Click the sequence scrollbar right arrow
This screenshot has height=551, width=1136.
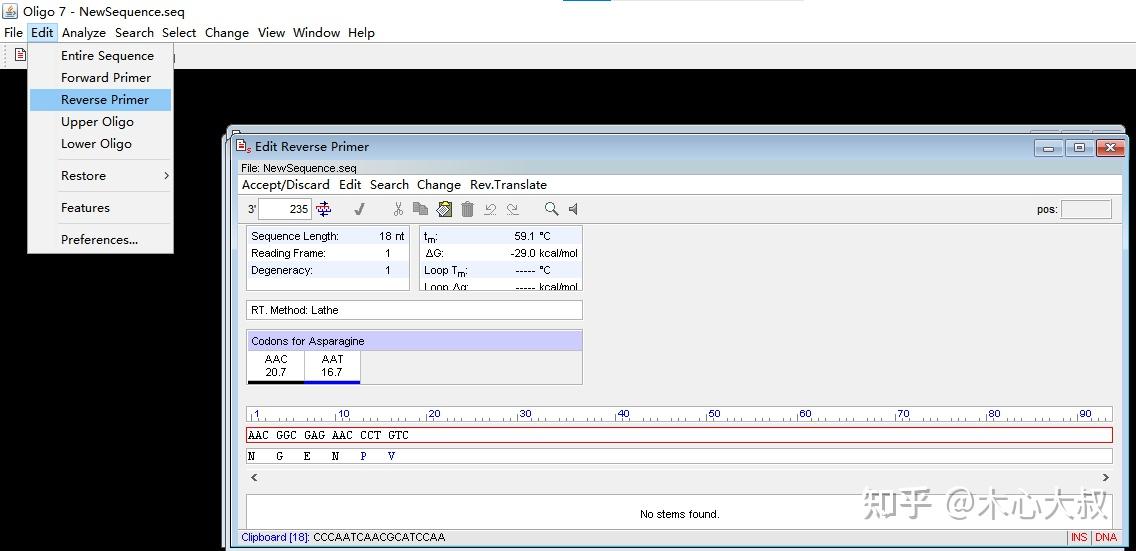point(1106,477)
